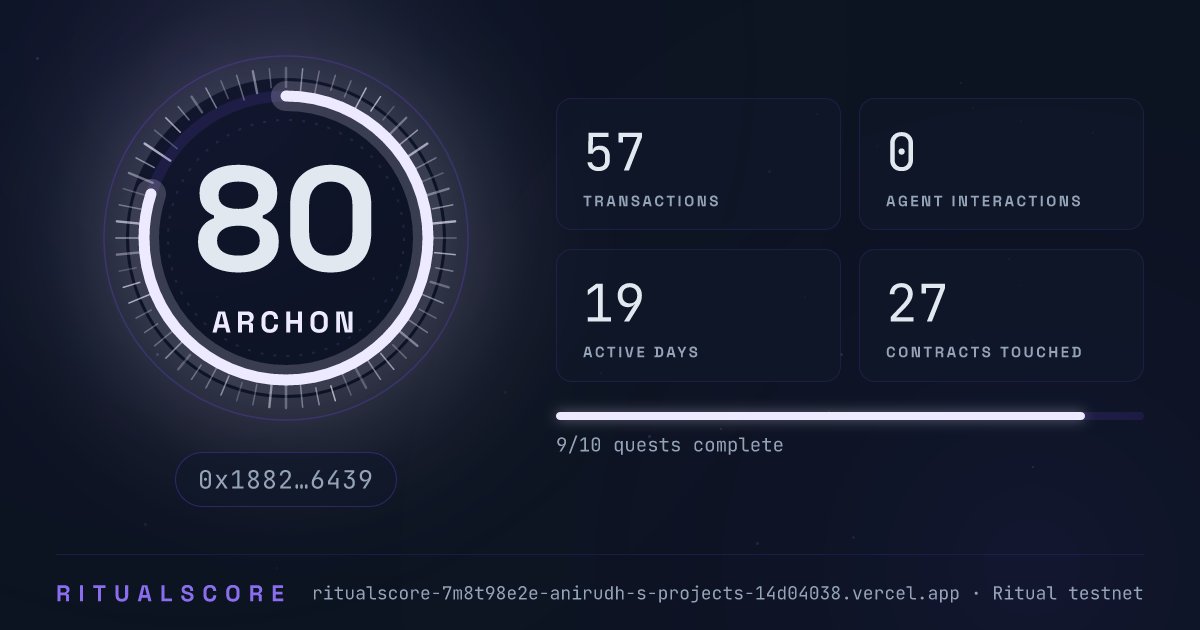The width and height of the screenshot is (1200, 630).
Task: Click the 27 contracts value
Action: coord(917,304)
